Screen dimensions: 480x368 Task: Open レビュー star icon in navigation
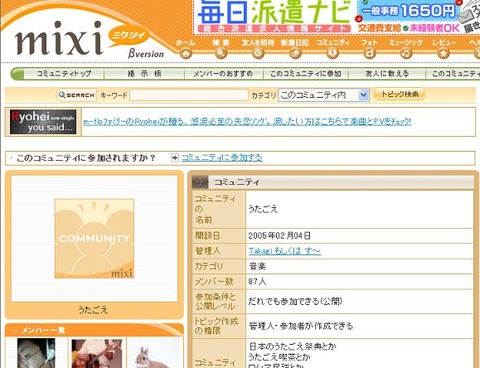tap(443, 53)
